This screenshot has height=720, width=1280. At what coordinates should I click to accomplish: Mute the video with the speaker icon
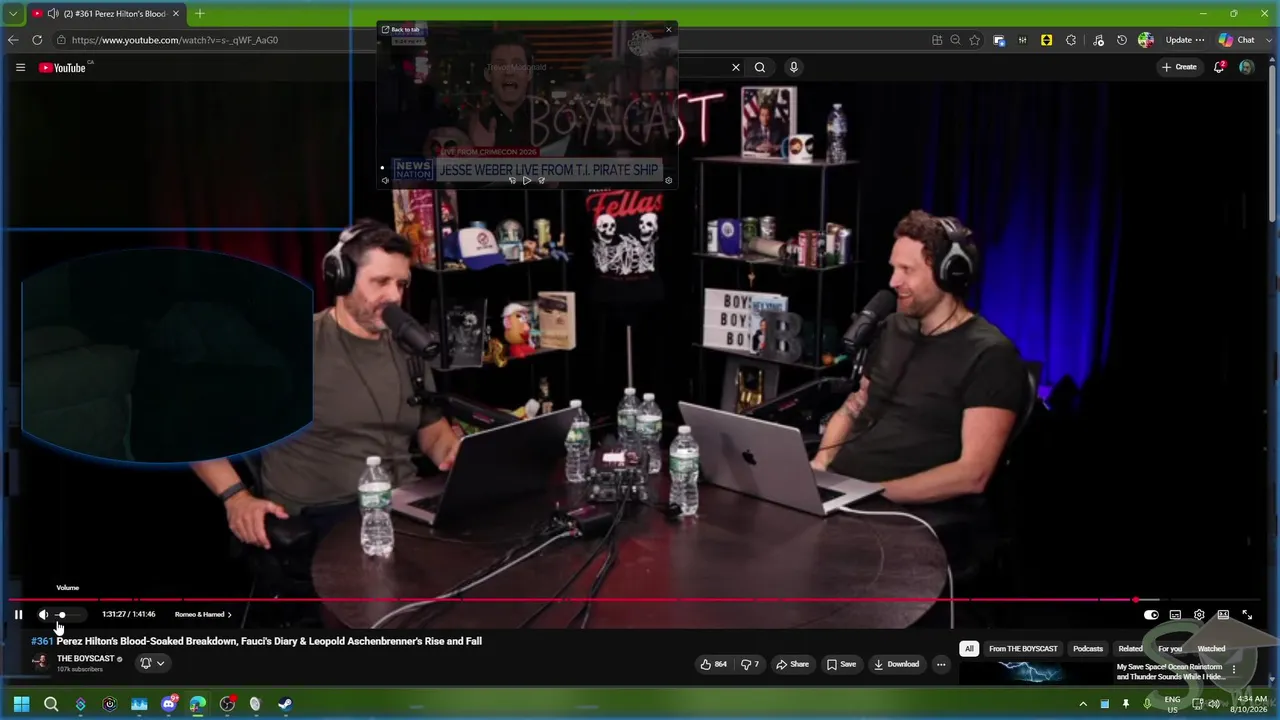[x=43, y=615]
